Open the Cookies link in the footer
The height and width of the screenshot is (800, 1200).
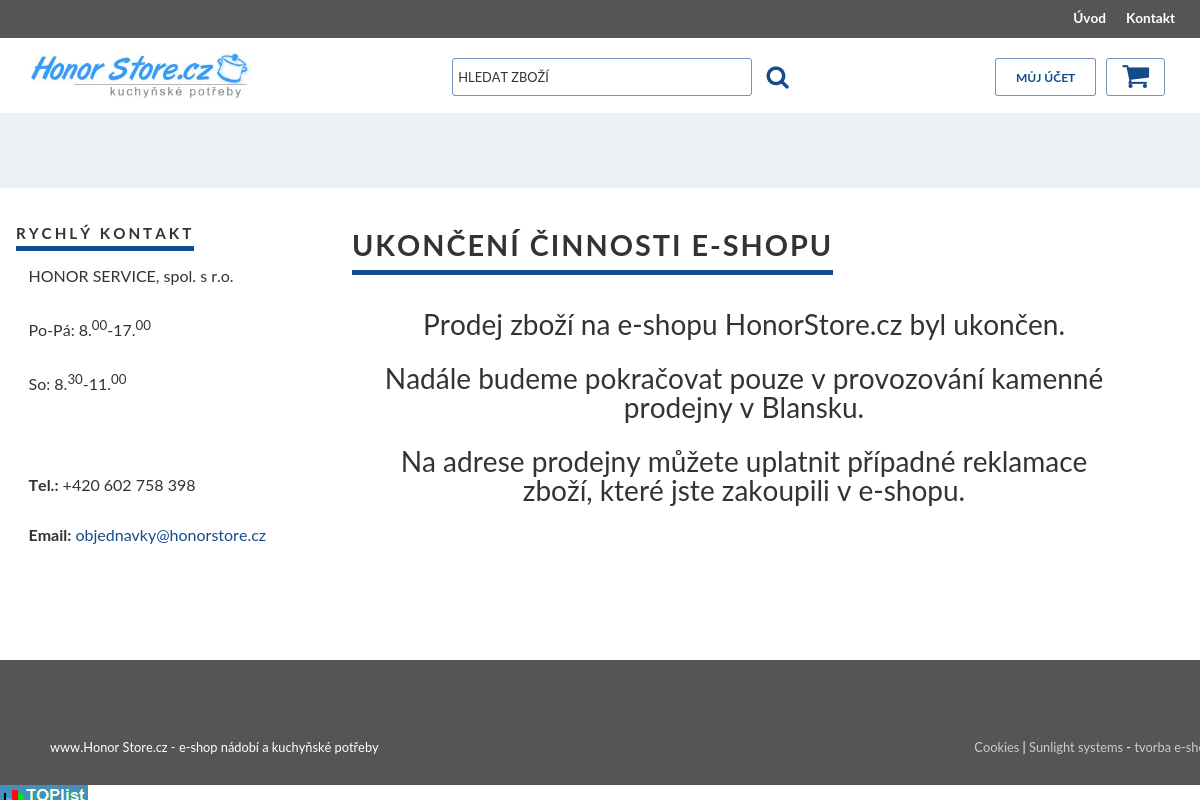click(x=996, y=747)
